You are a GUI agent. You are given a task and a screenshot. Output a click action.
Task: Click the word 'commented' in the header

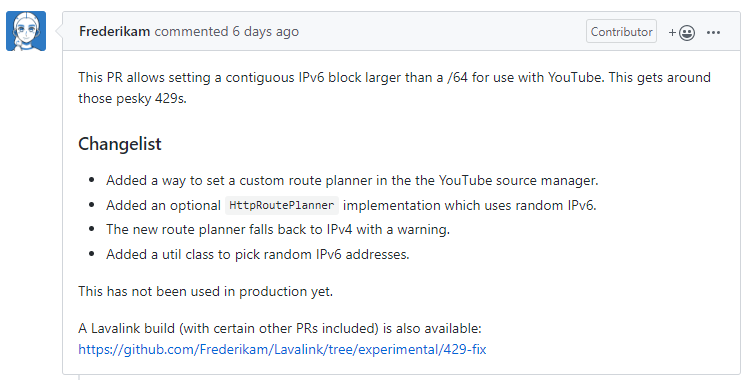tap(191, 31)
